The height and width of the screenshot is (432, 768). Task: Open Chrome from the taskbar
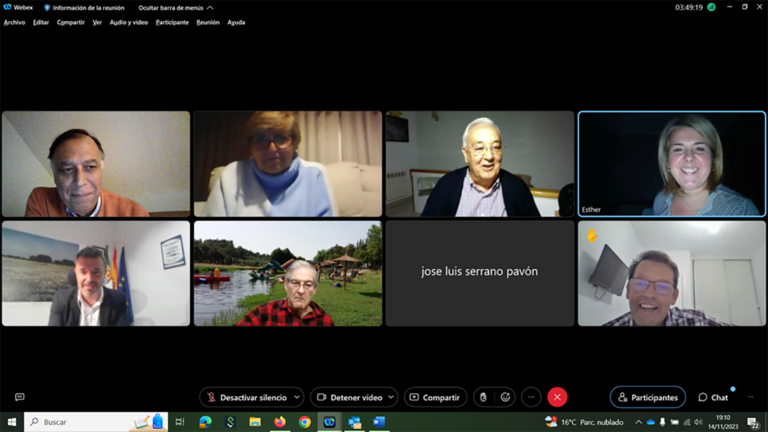click(304, 422)
